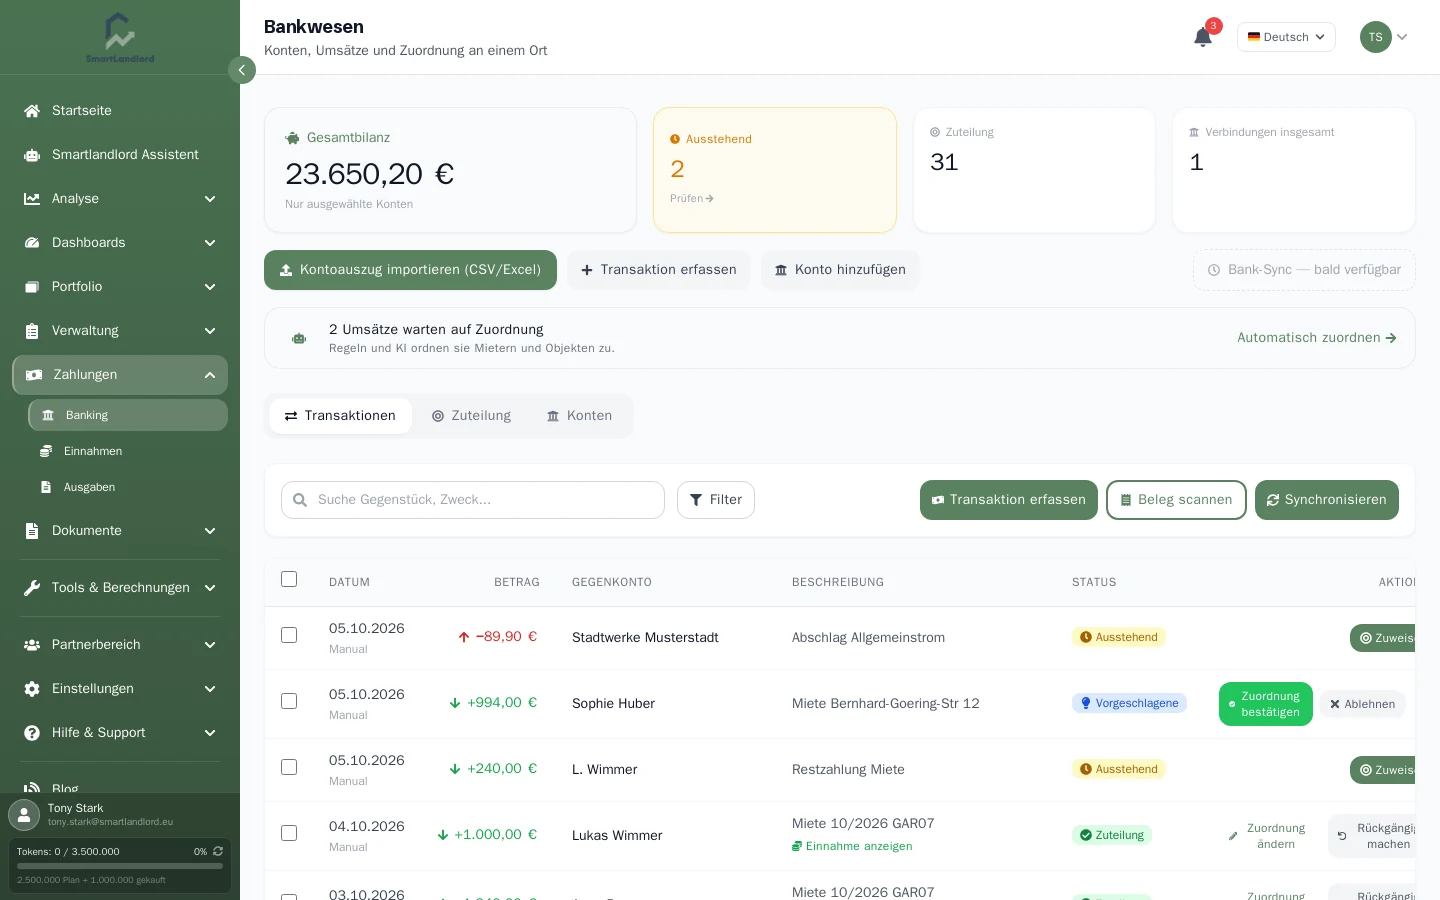Open the Ausstehend summary card
Screen dimensions: 1440x900
(775, 170)
